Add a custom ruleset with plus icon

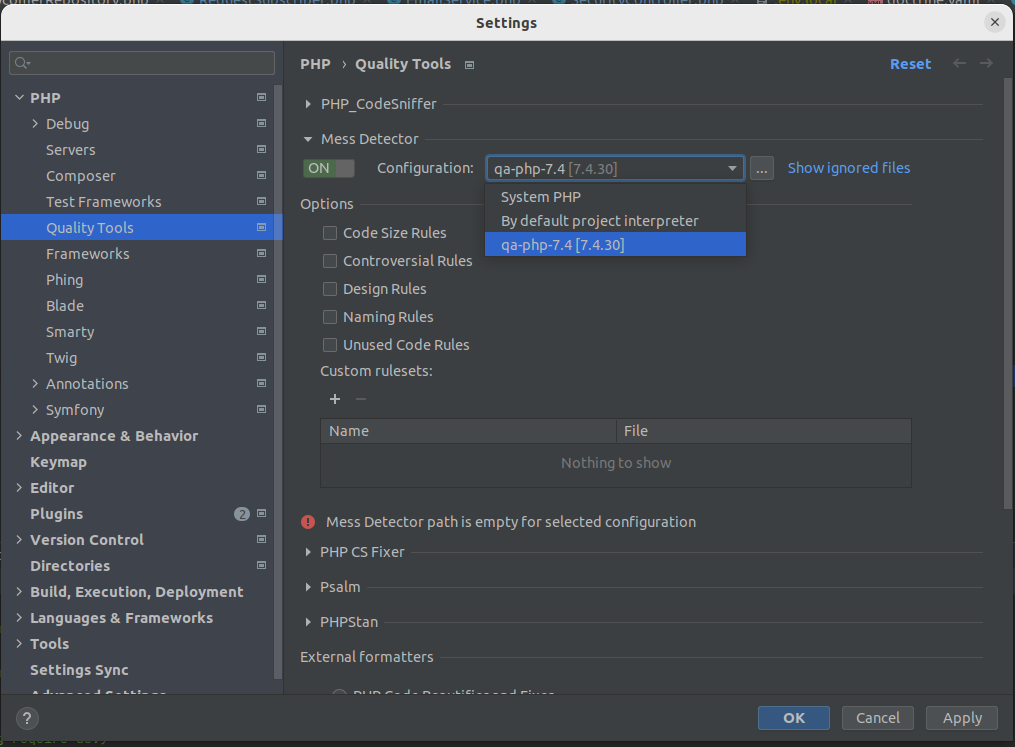[335, 399]
